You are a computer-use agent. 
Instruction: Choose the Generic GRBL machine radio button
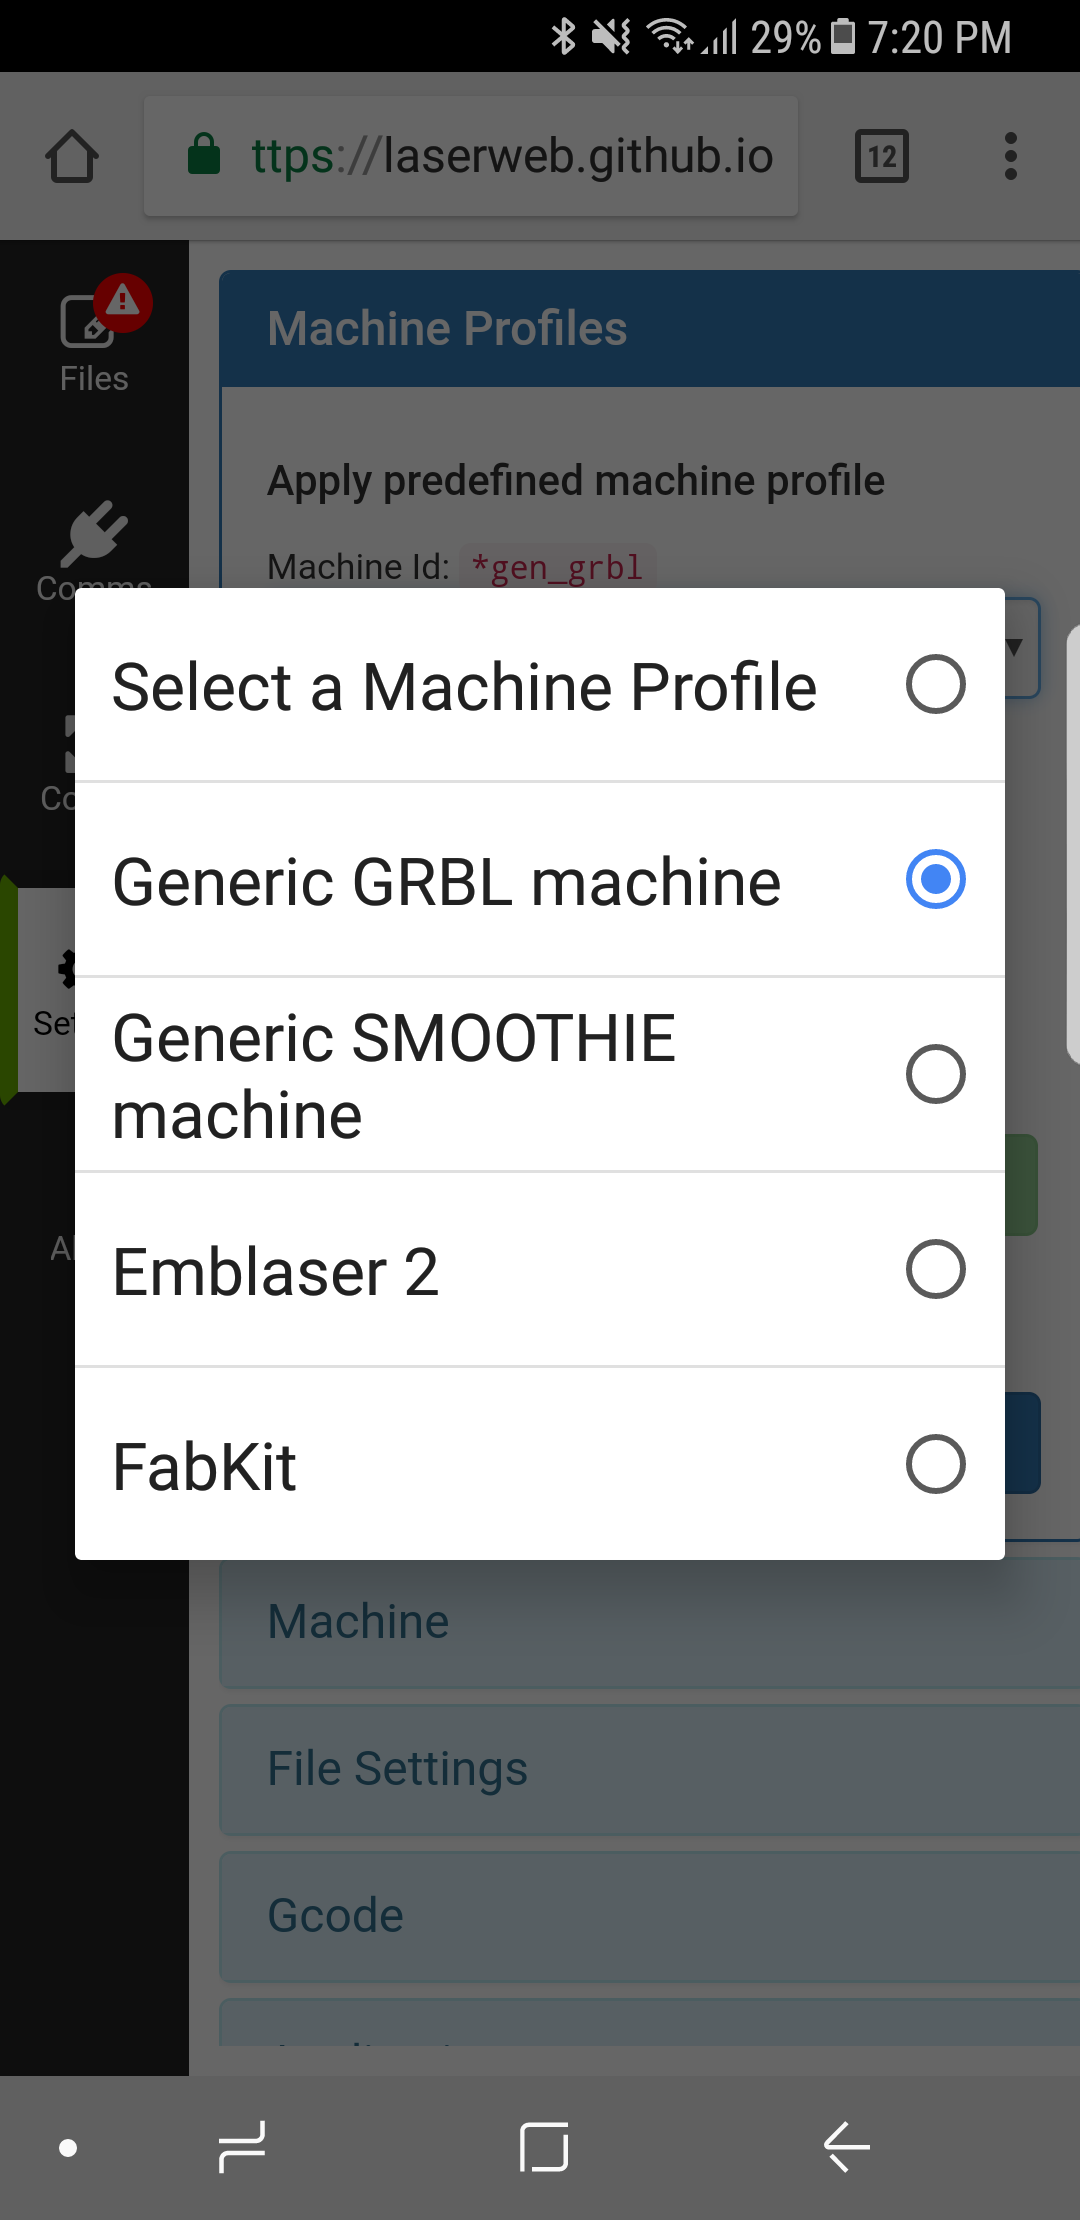tap(540, 880)
